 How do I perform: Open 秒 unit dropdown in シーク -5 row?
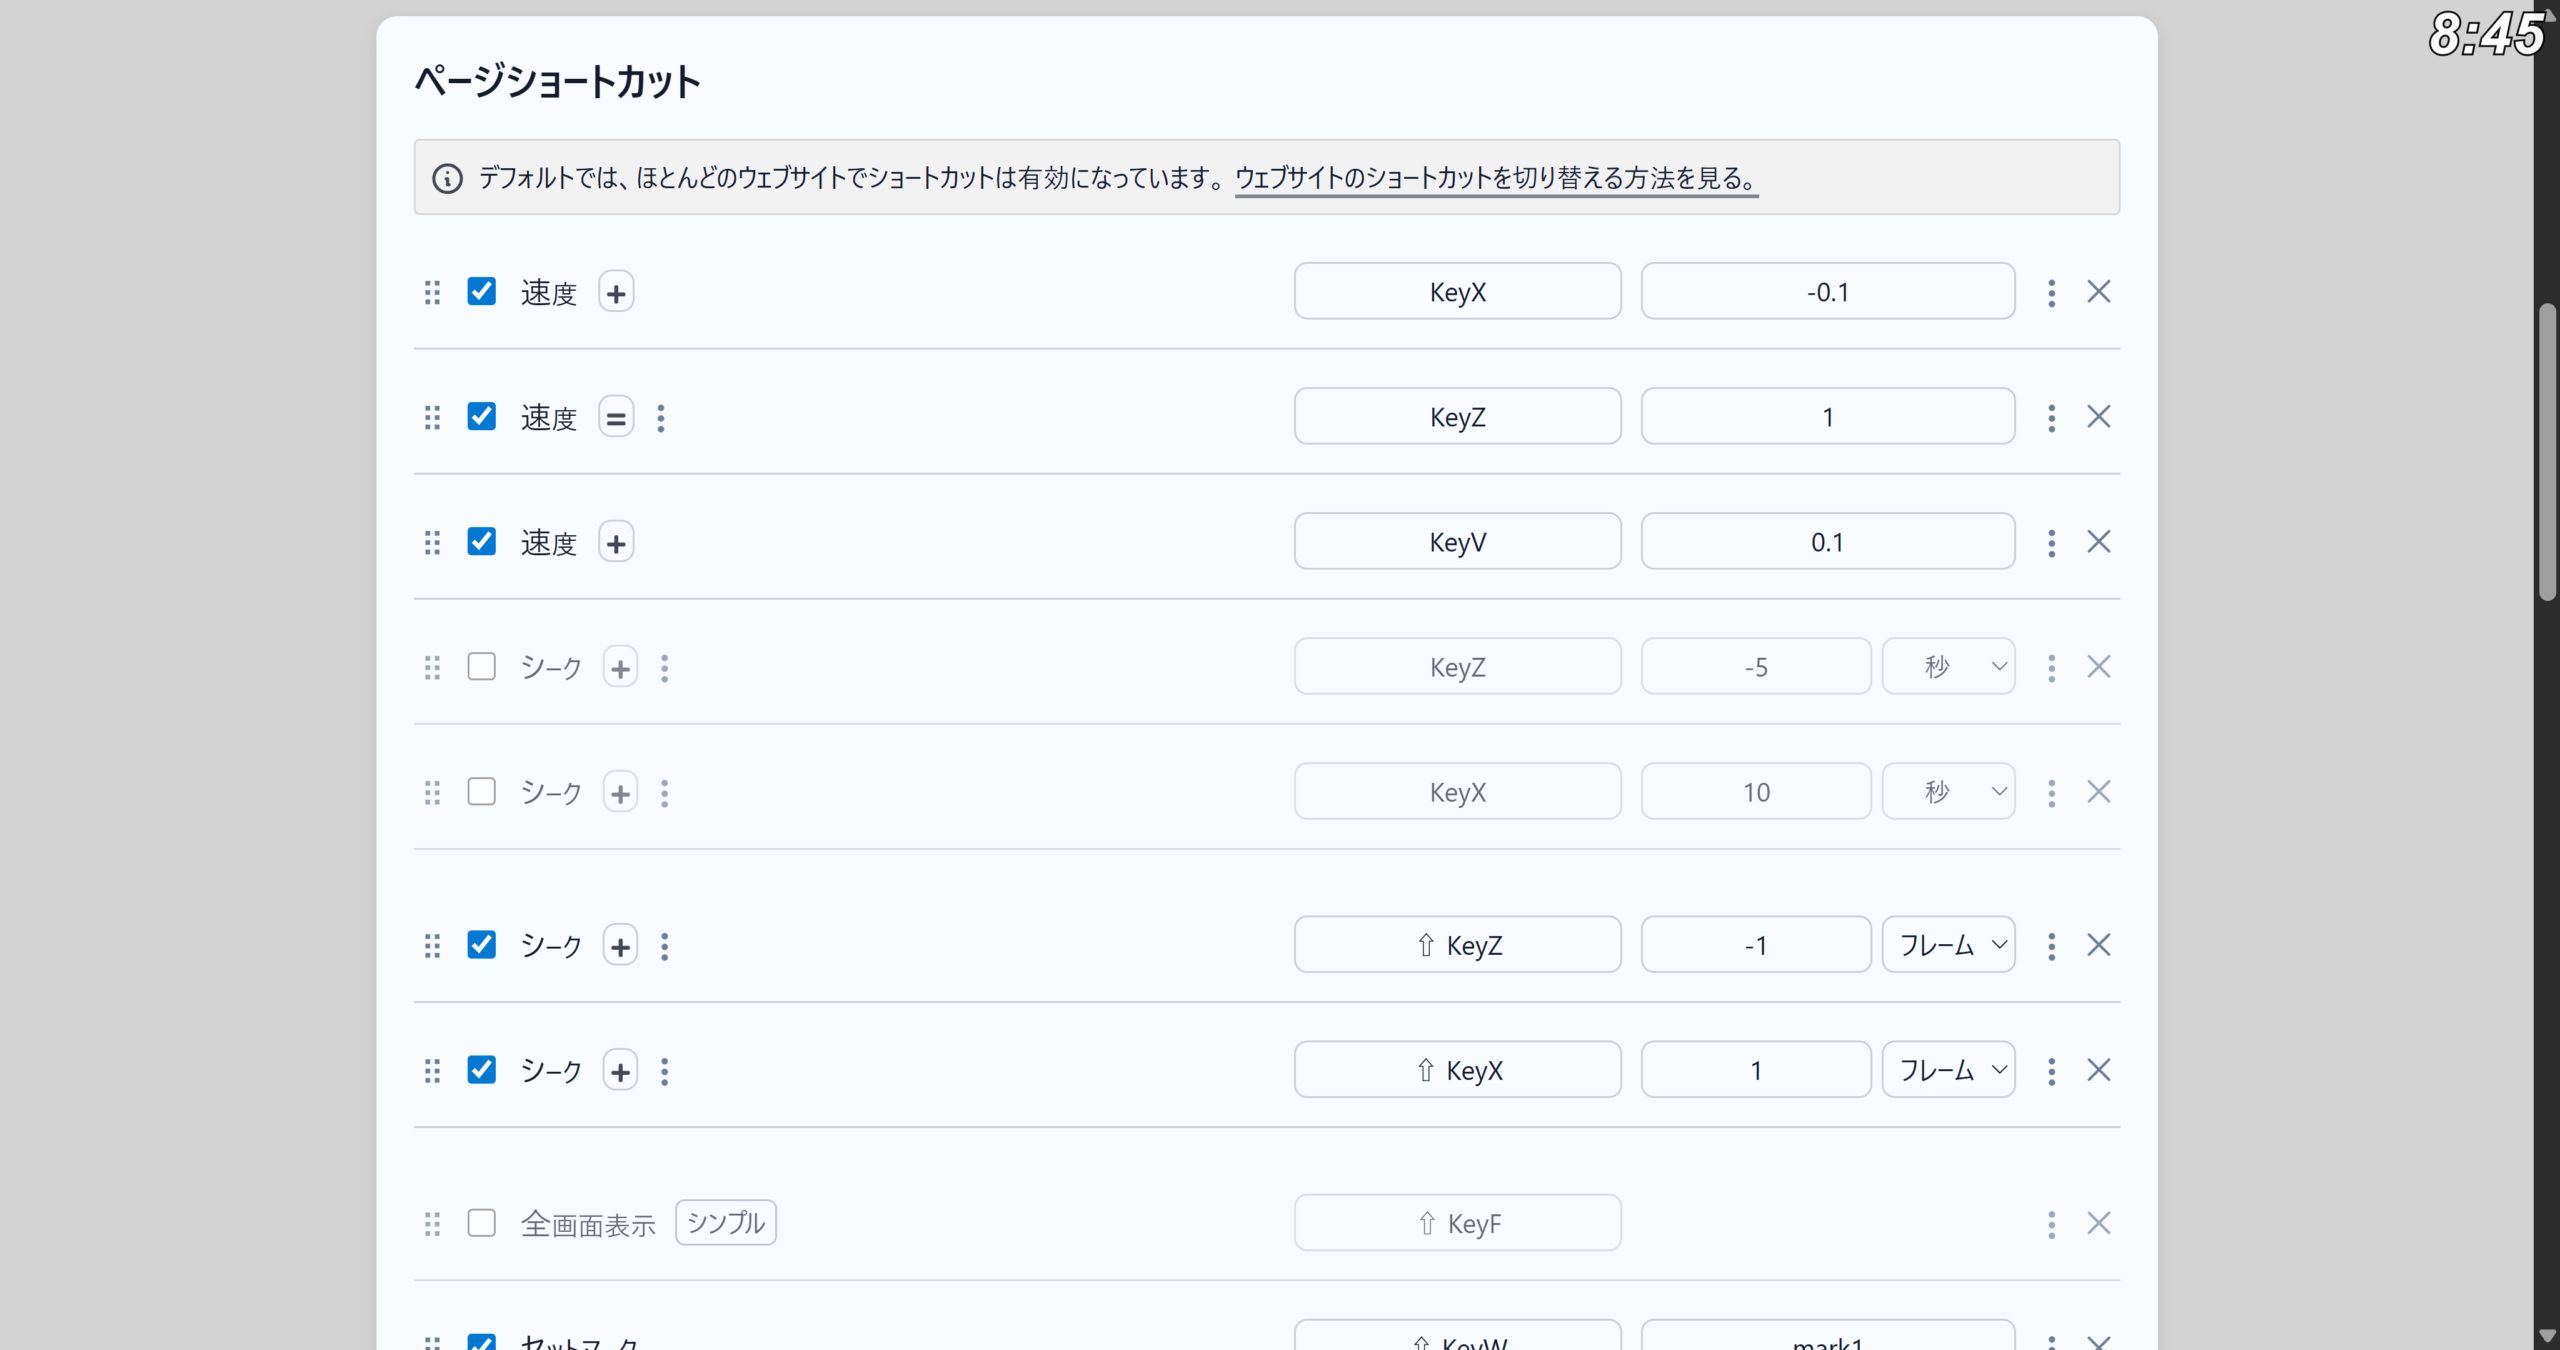click(1948, 667)
